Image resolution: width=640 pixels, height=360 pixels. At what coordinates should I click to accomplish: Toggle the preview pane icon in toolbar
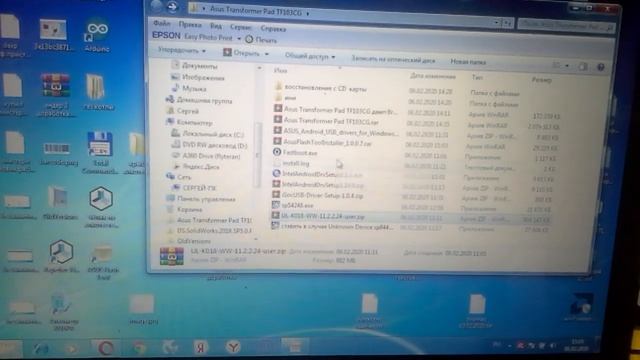pos(583,67)
